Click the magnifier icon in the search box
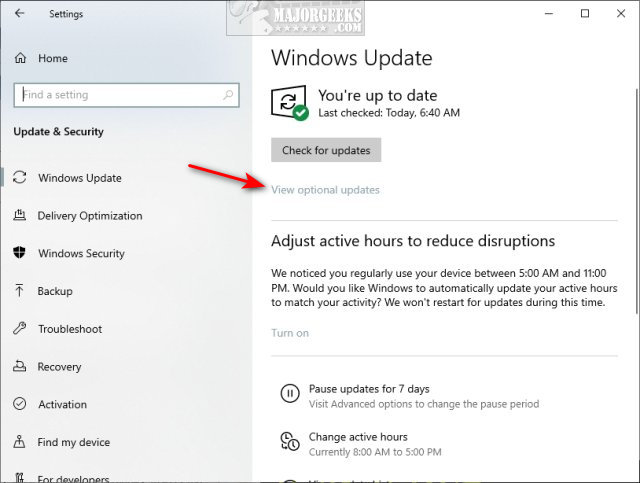This screenshot has width=640, height=483. click(x=228, y=95)
